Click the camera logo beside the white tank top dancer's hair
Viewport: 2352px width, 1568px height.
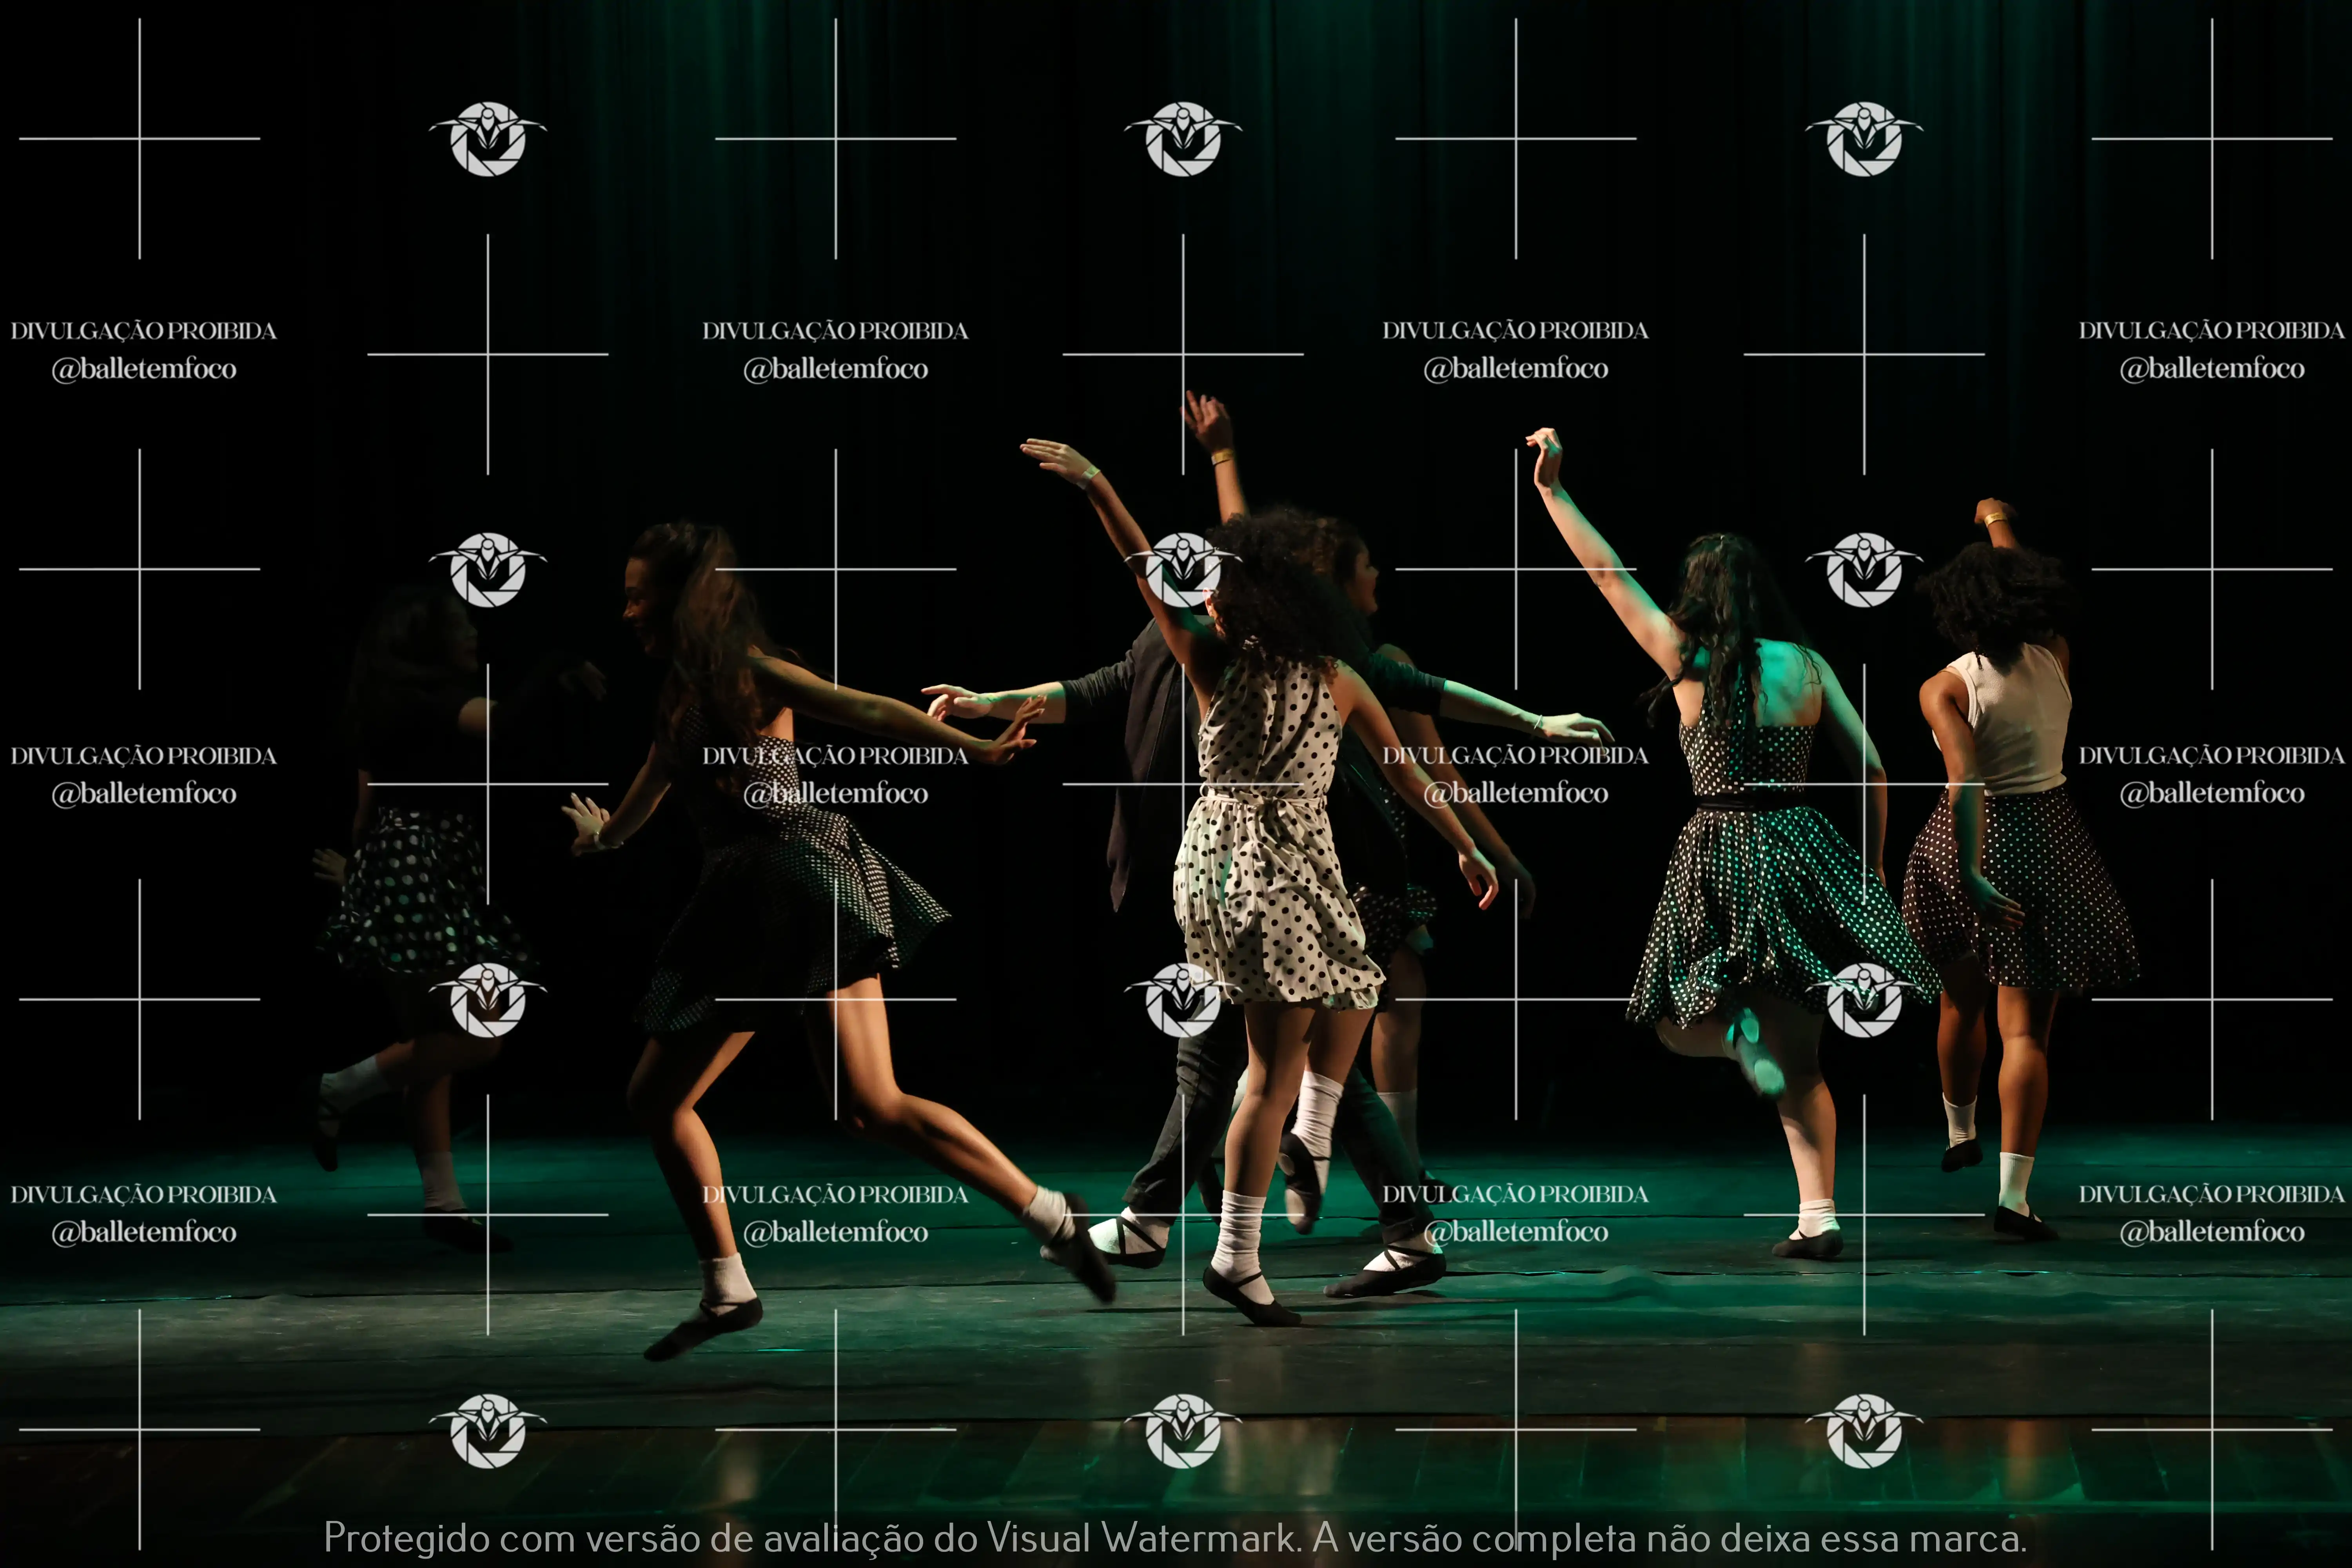[x=1863, y=570]
